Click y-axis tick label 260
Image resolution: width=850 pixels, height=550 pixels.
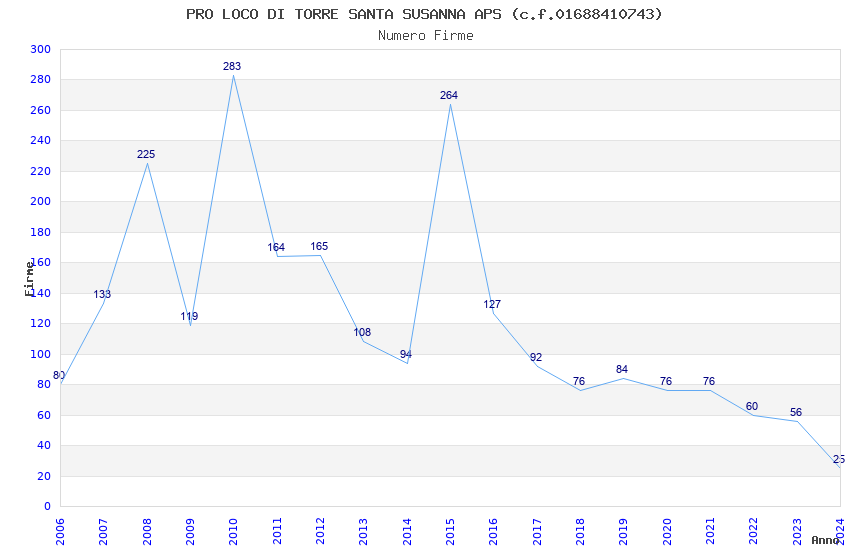coord(41,110)
